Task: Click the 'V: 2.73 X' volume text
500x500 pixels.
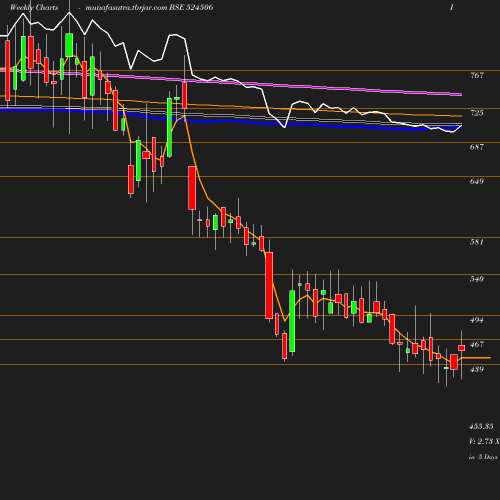Action: [484, 441]
